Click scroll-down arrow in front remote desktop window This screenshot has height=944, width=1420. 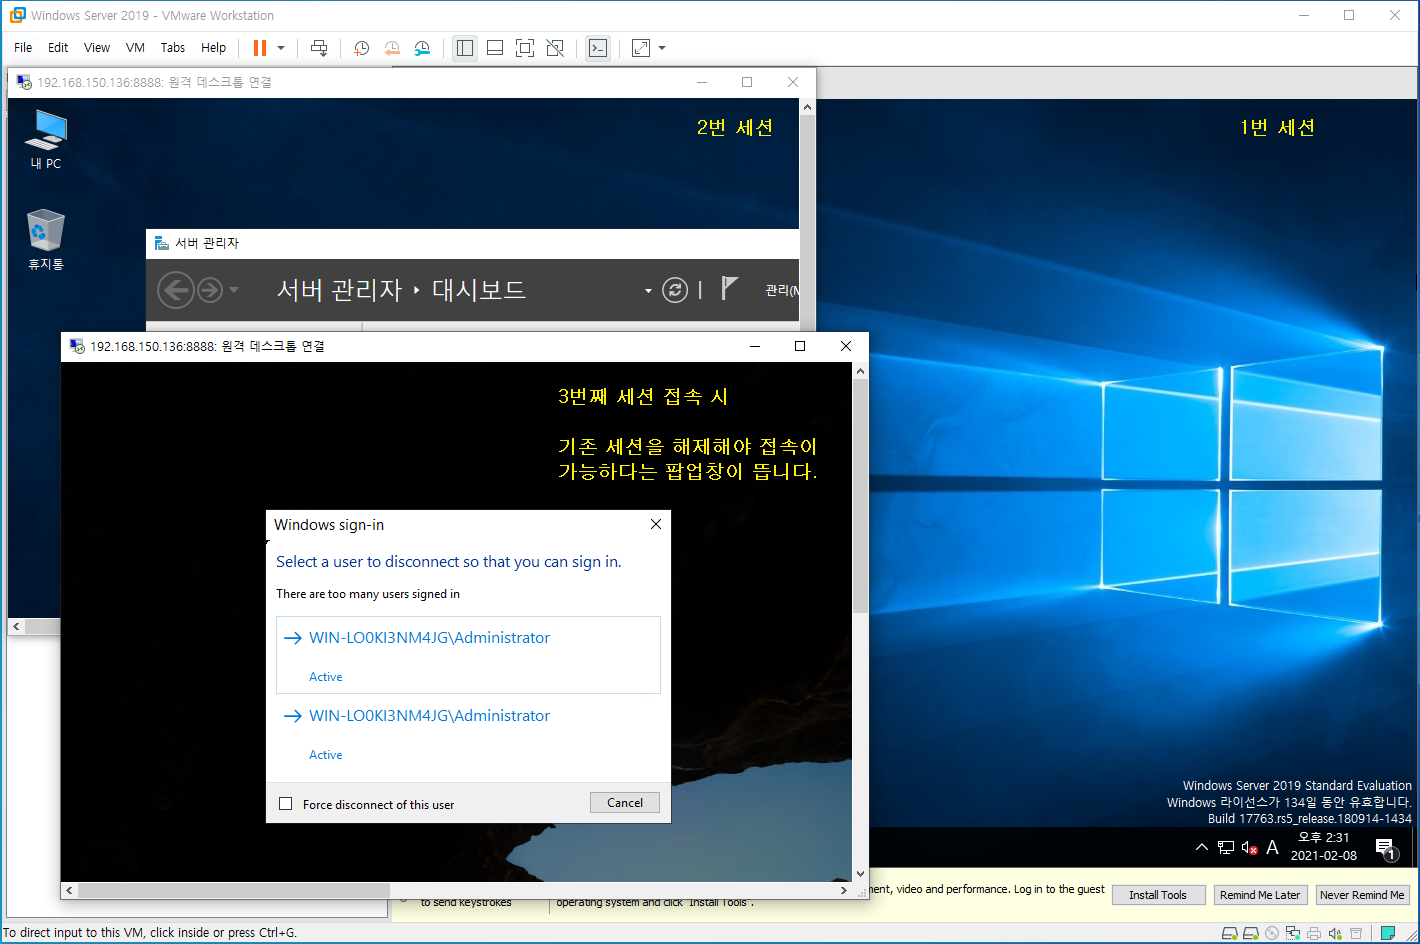point(860,874)
